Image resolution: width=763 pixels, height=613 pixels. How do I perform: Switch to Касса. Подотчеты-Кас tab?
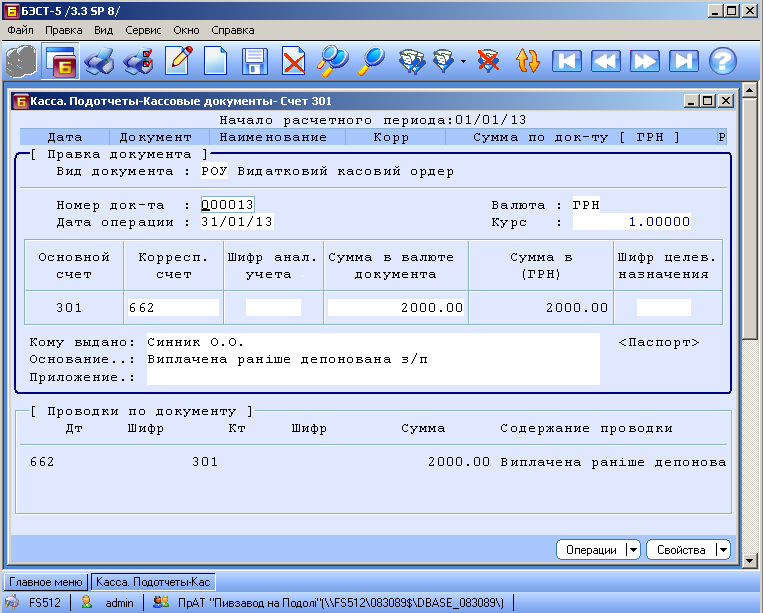153,582
